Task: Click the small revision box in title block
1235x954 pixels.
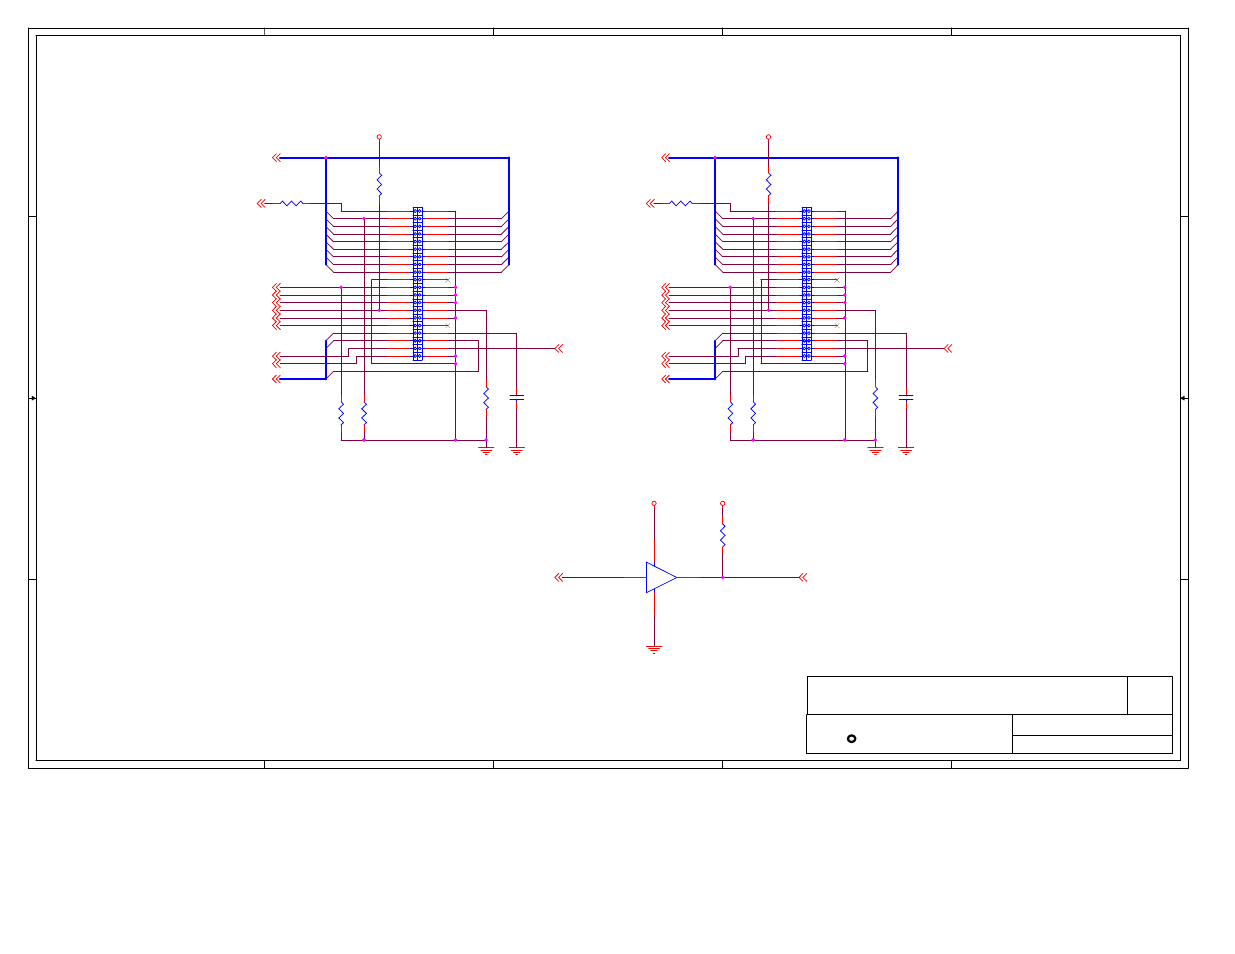Action: coord(1150,695)
